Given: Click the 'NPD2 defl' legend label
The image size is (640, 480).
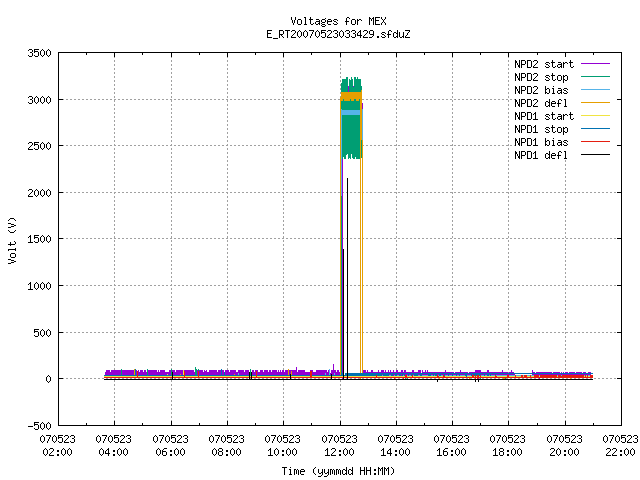Looking at the screenshot, I should coord(541,103).
